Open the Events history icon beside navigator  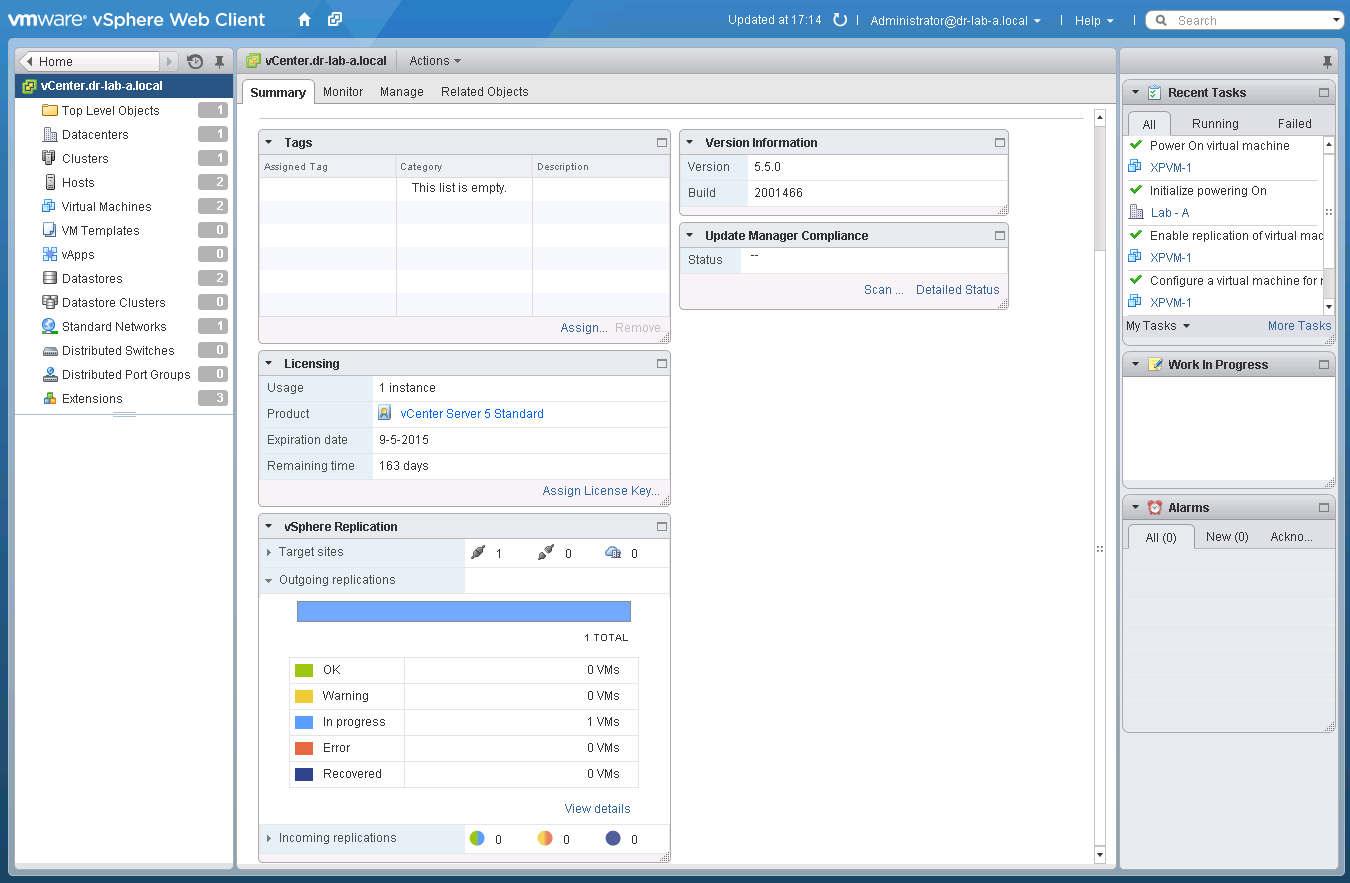coord(196,61)
